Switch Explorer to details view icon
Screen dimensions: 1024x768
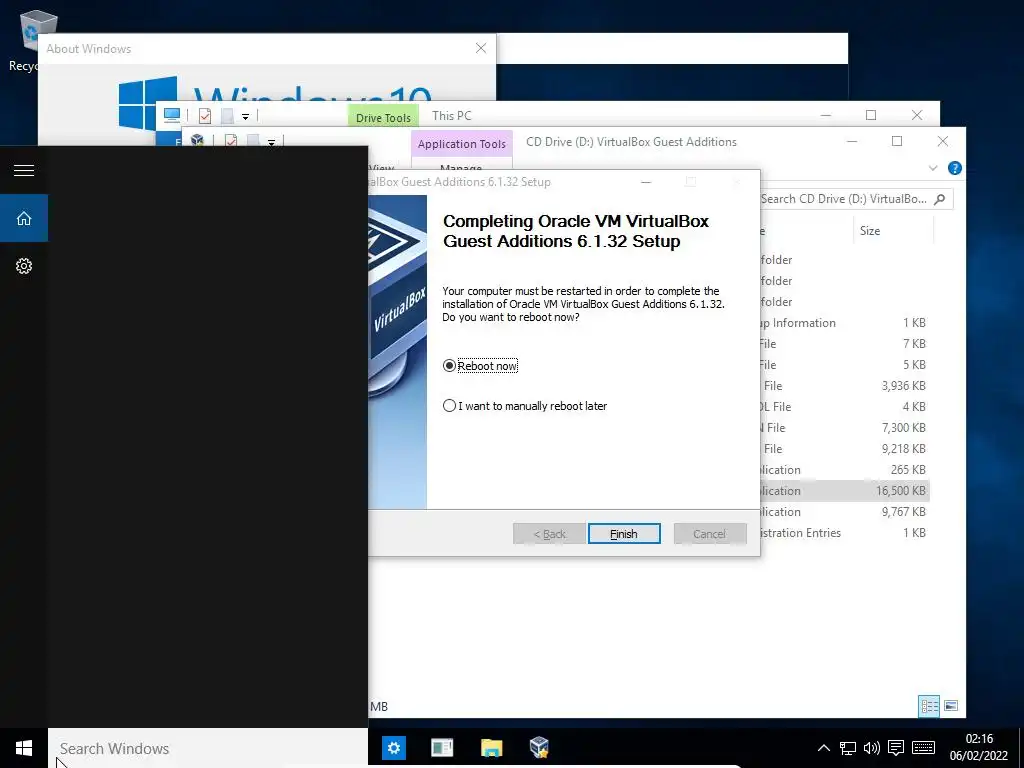[x=929, y=706]
